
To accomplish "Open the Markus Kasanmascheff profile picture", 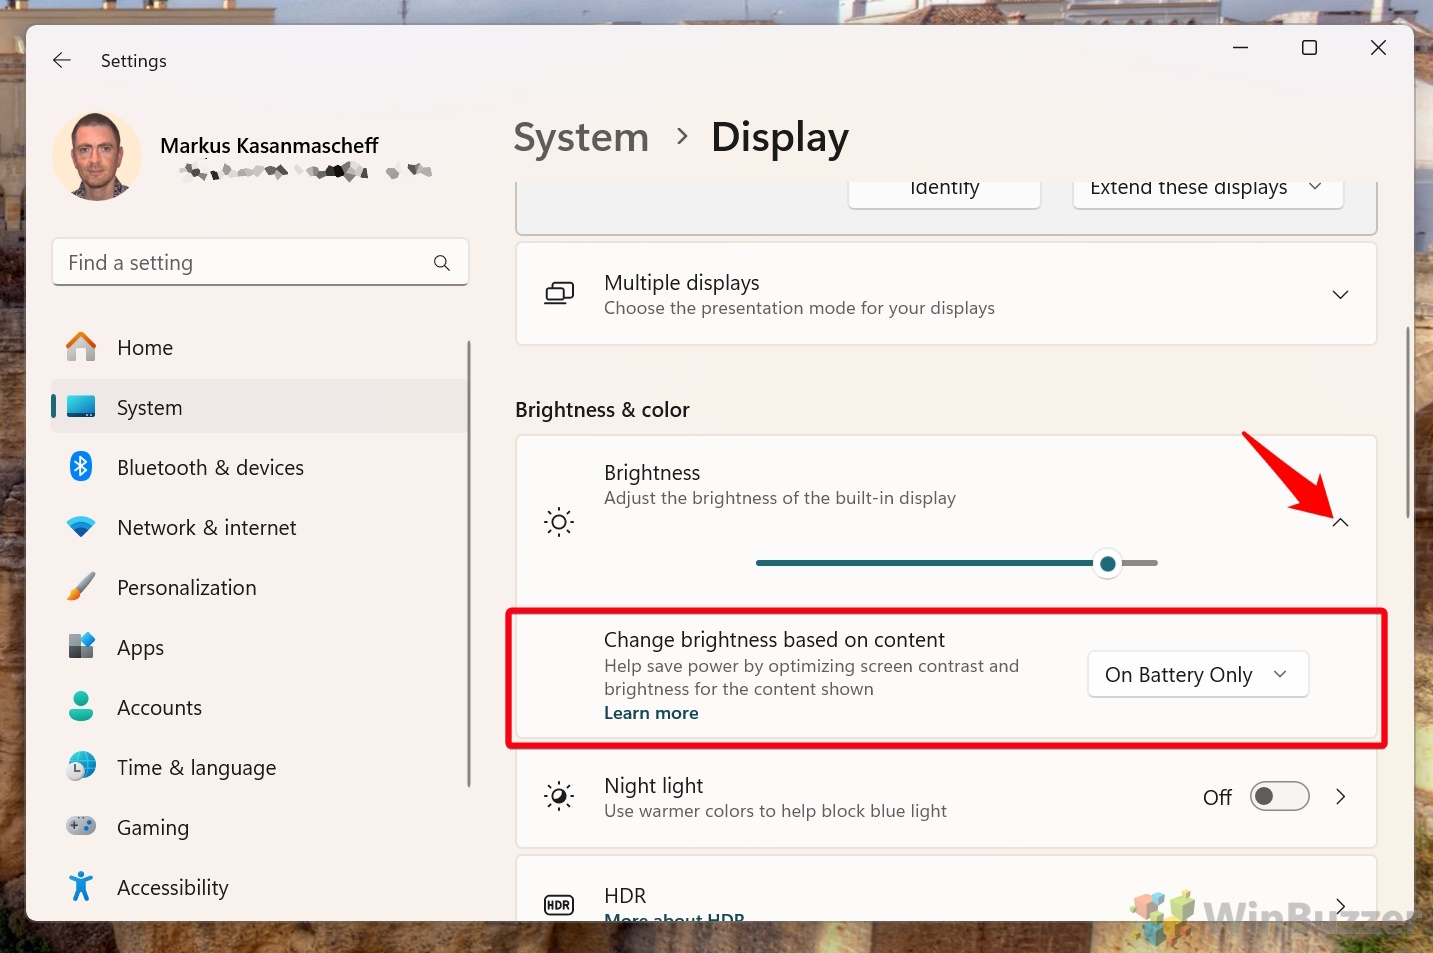I will (x=97, y=156).
